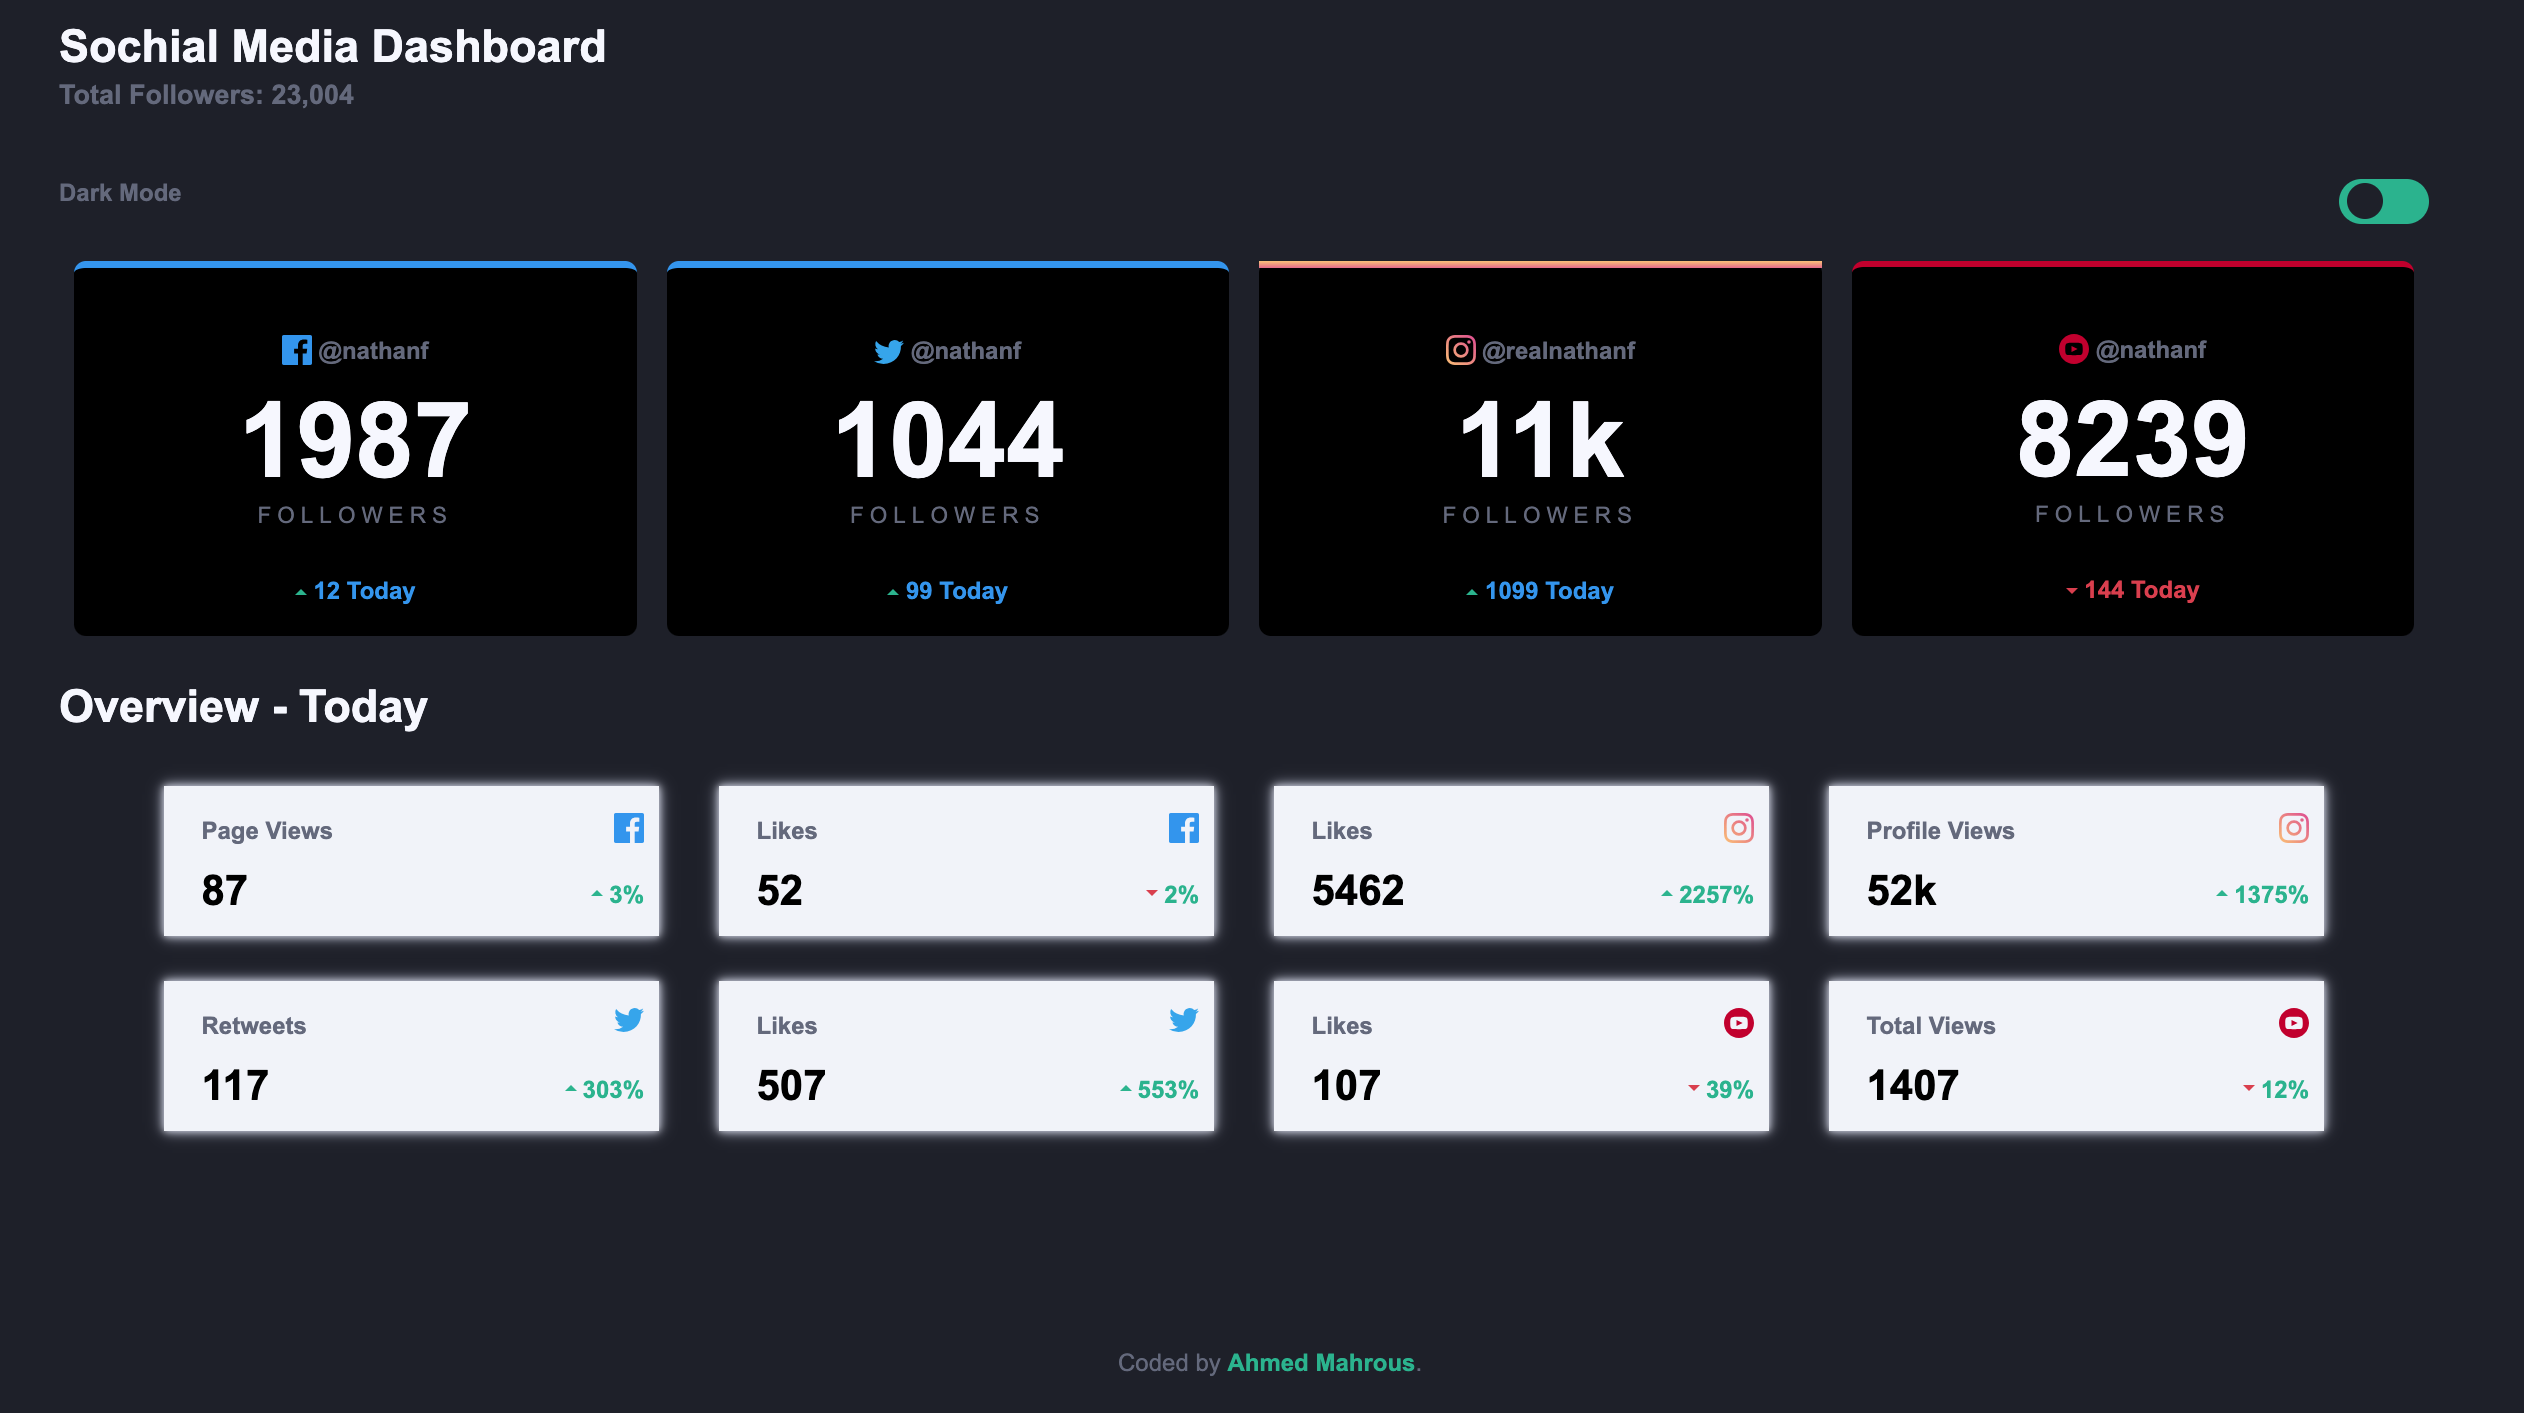The image size is (2524, 1413).
Task: Click the Overview - Today heading
Action: pyautogui.click(x=243, y=706)
